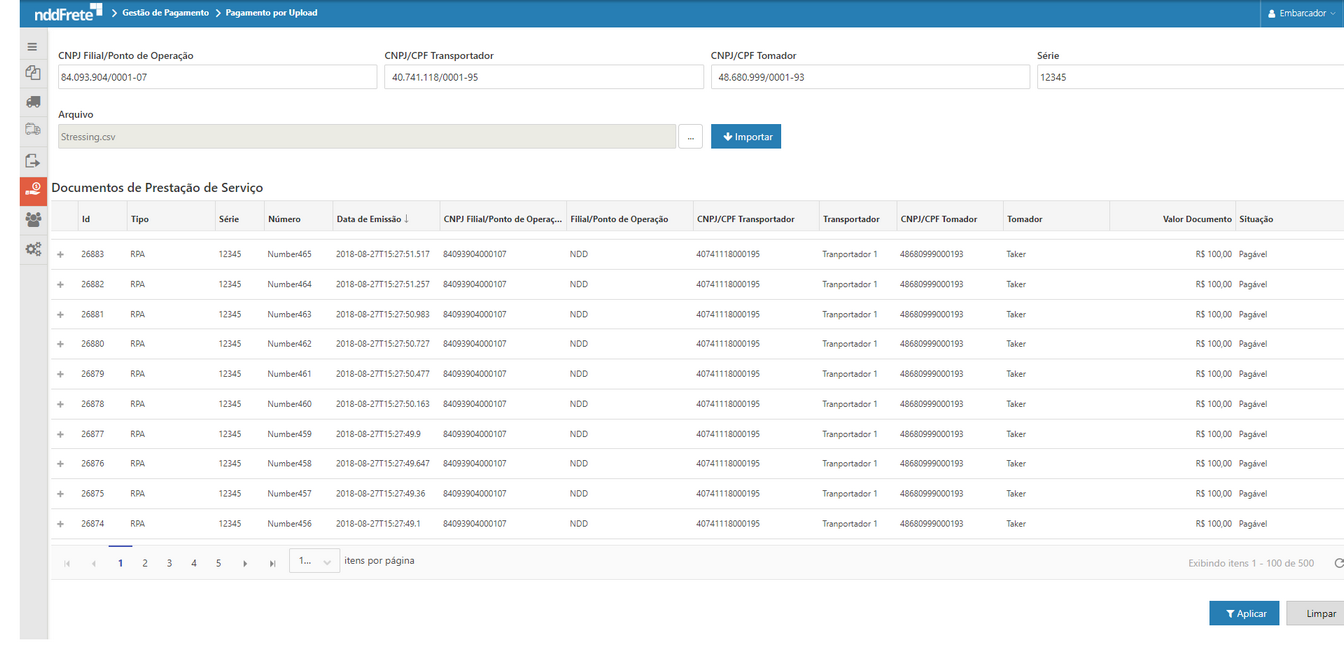Expand row with Id 26879
The width and height of the screenshot is (1344, 664).
[x=60, y=374]
